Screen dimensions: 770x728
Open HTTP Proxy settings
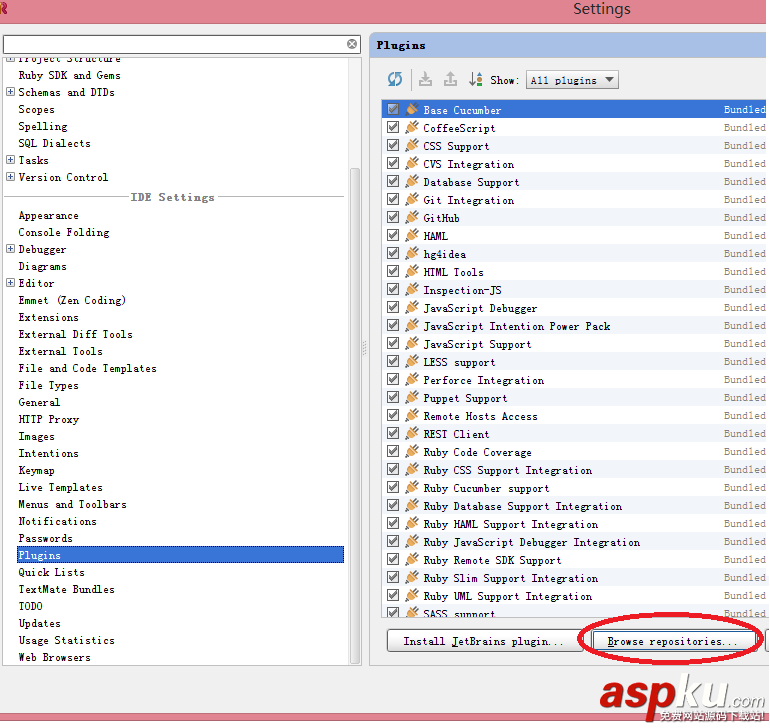pos(49,420)
